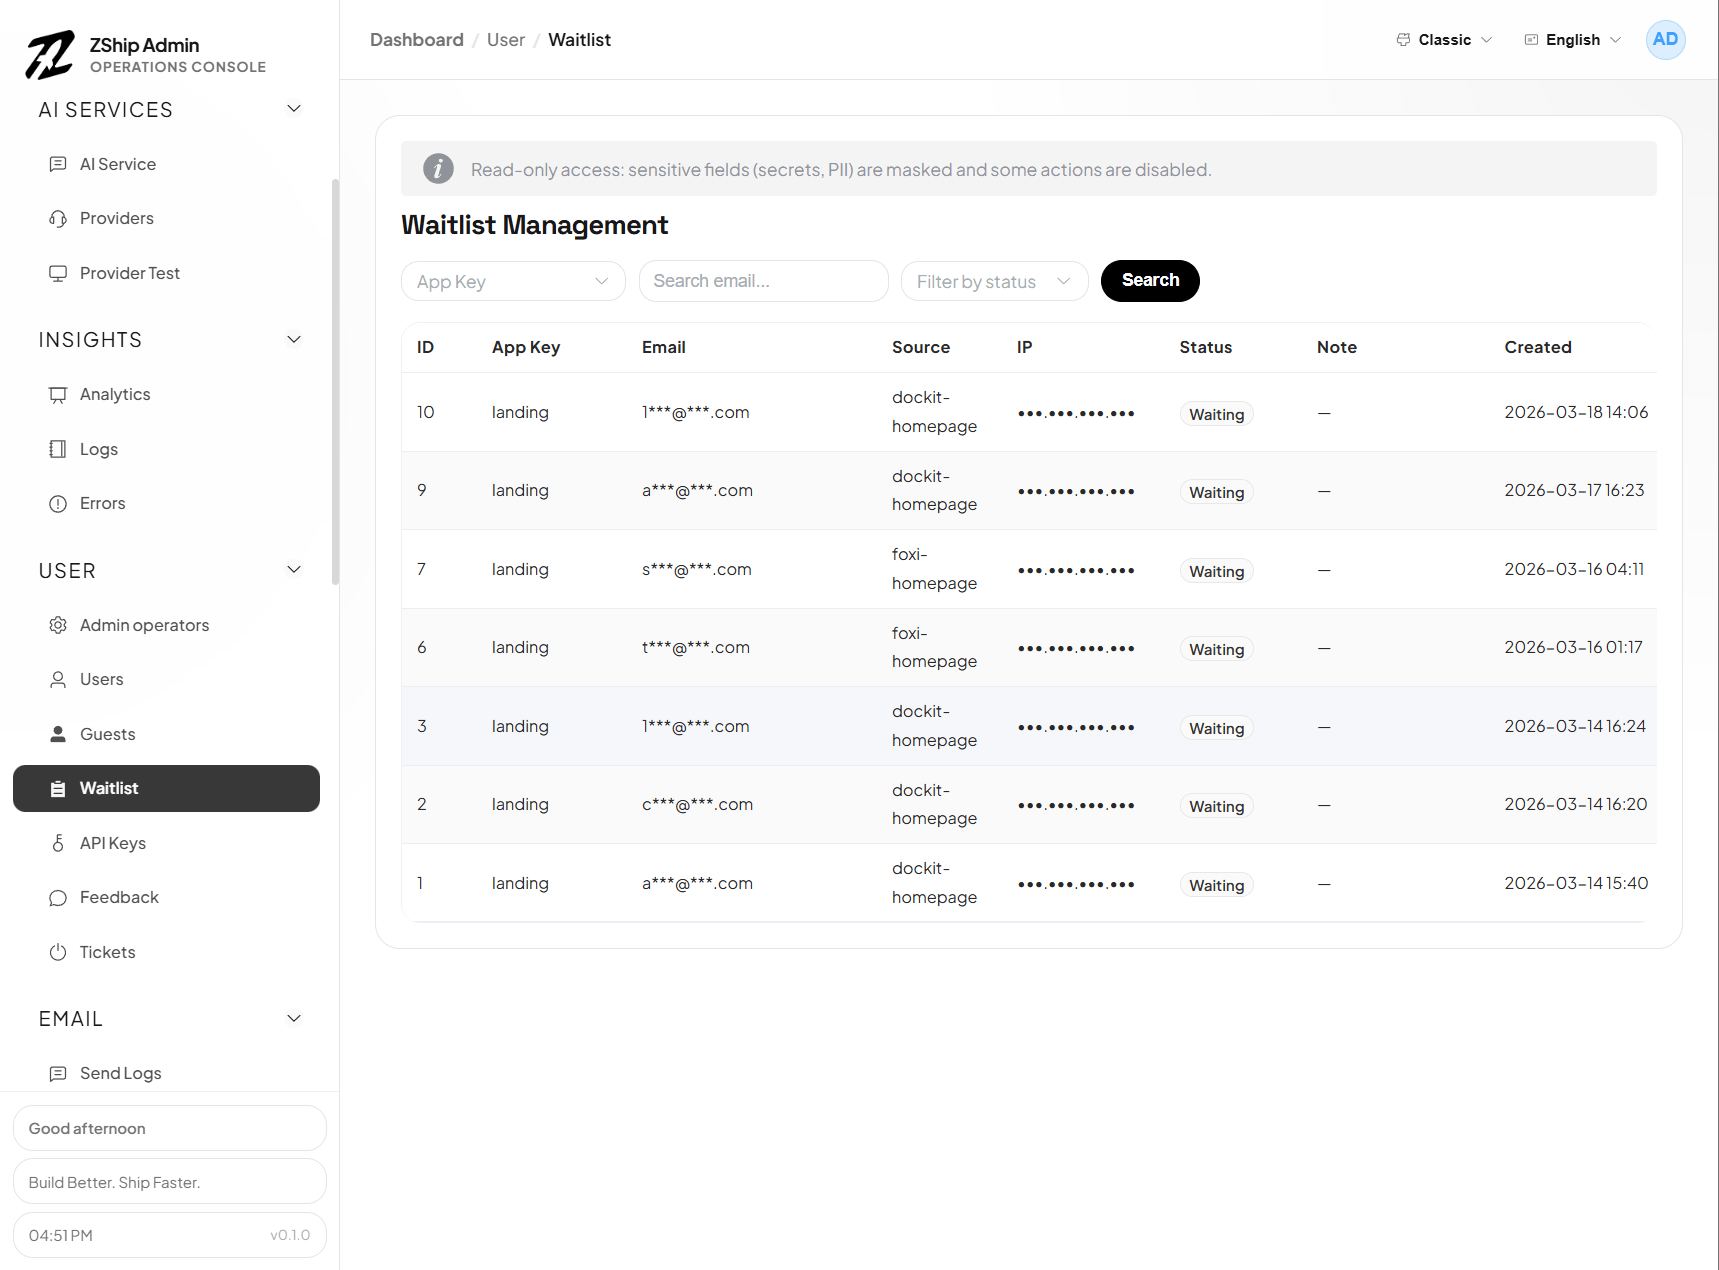The height and width of the screenshot is (1270, 1719).
Task: Open Tickets via power icon
Action: [x=58, y=952]
